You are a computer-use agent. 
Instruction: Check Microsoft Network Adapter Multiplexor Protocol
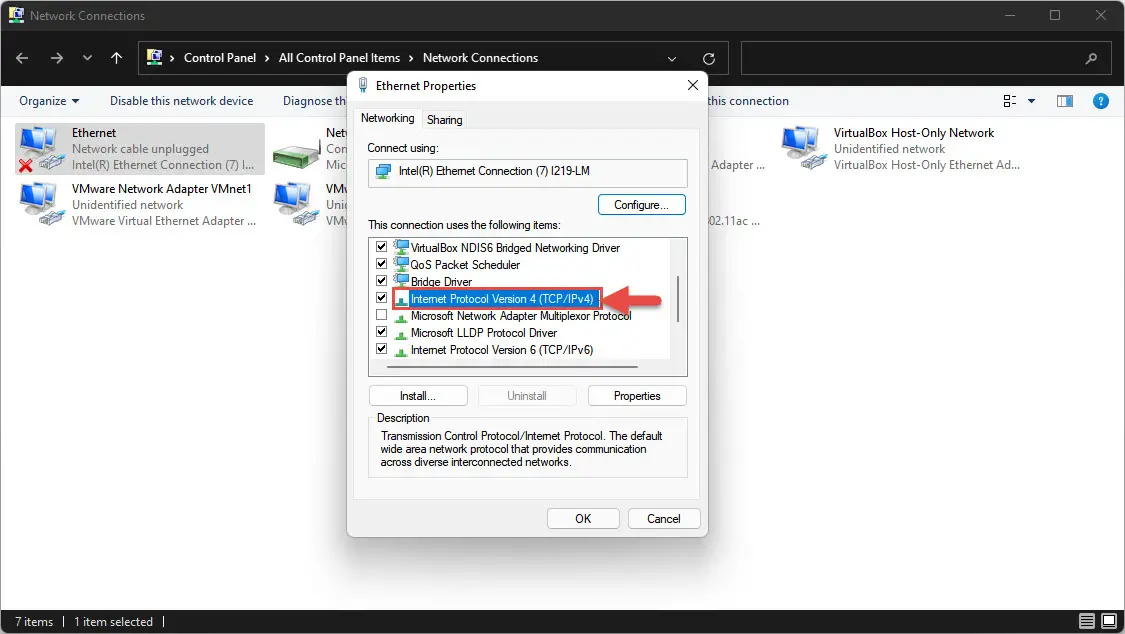[x=382, y=315]
